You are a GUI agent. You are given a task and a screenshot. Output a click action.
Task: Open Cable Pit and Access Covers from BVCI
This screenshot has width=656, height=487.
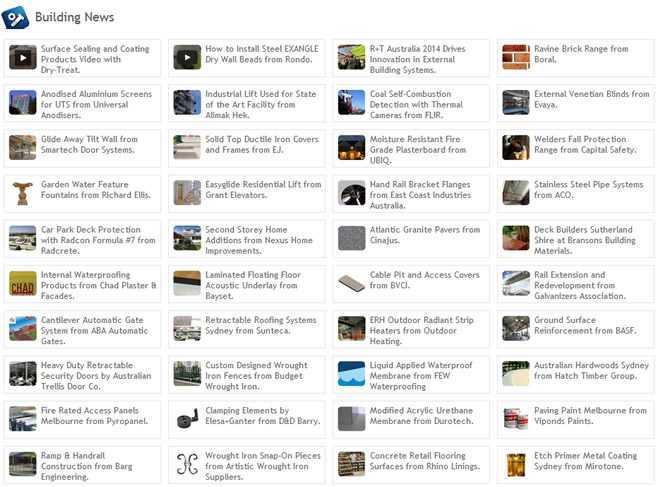[x=424, y=280]
